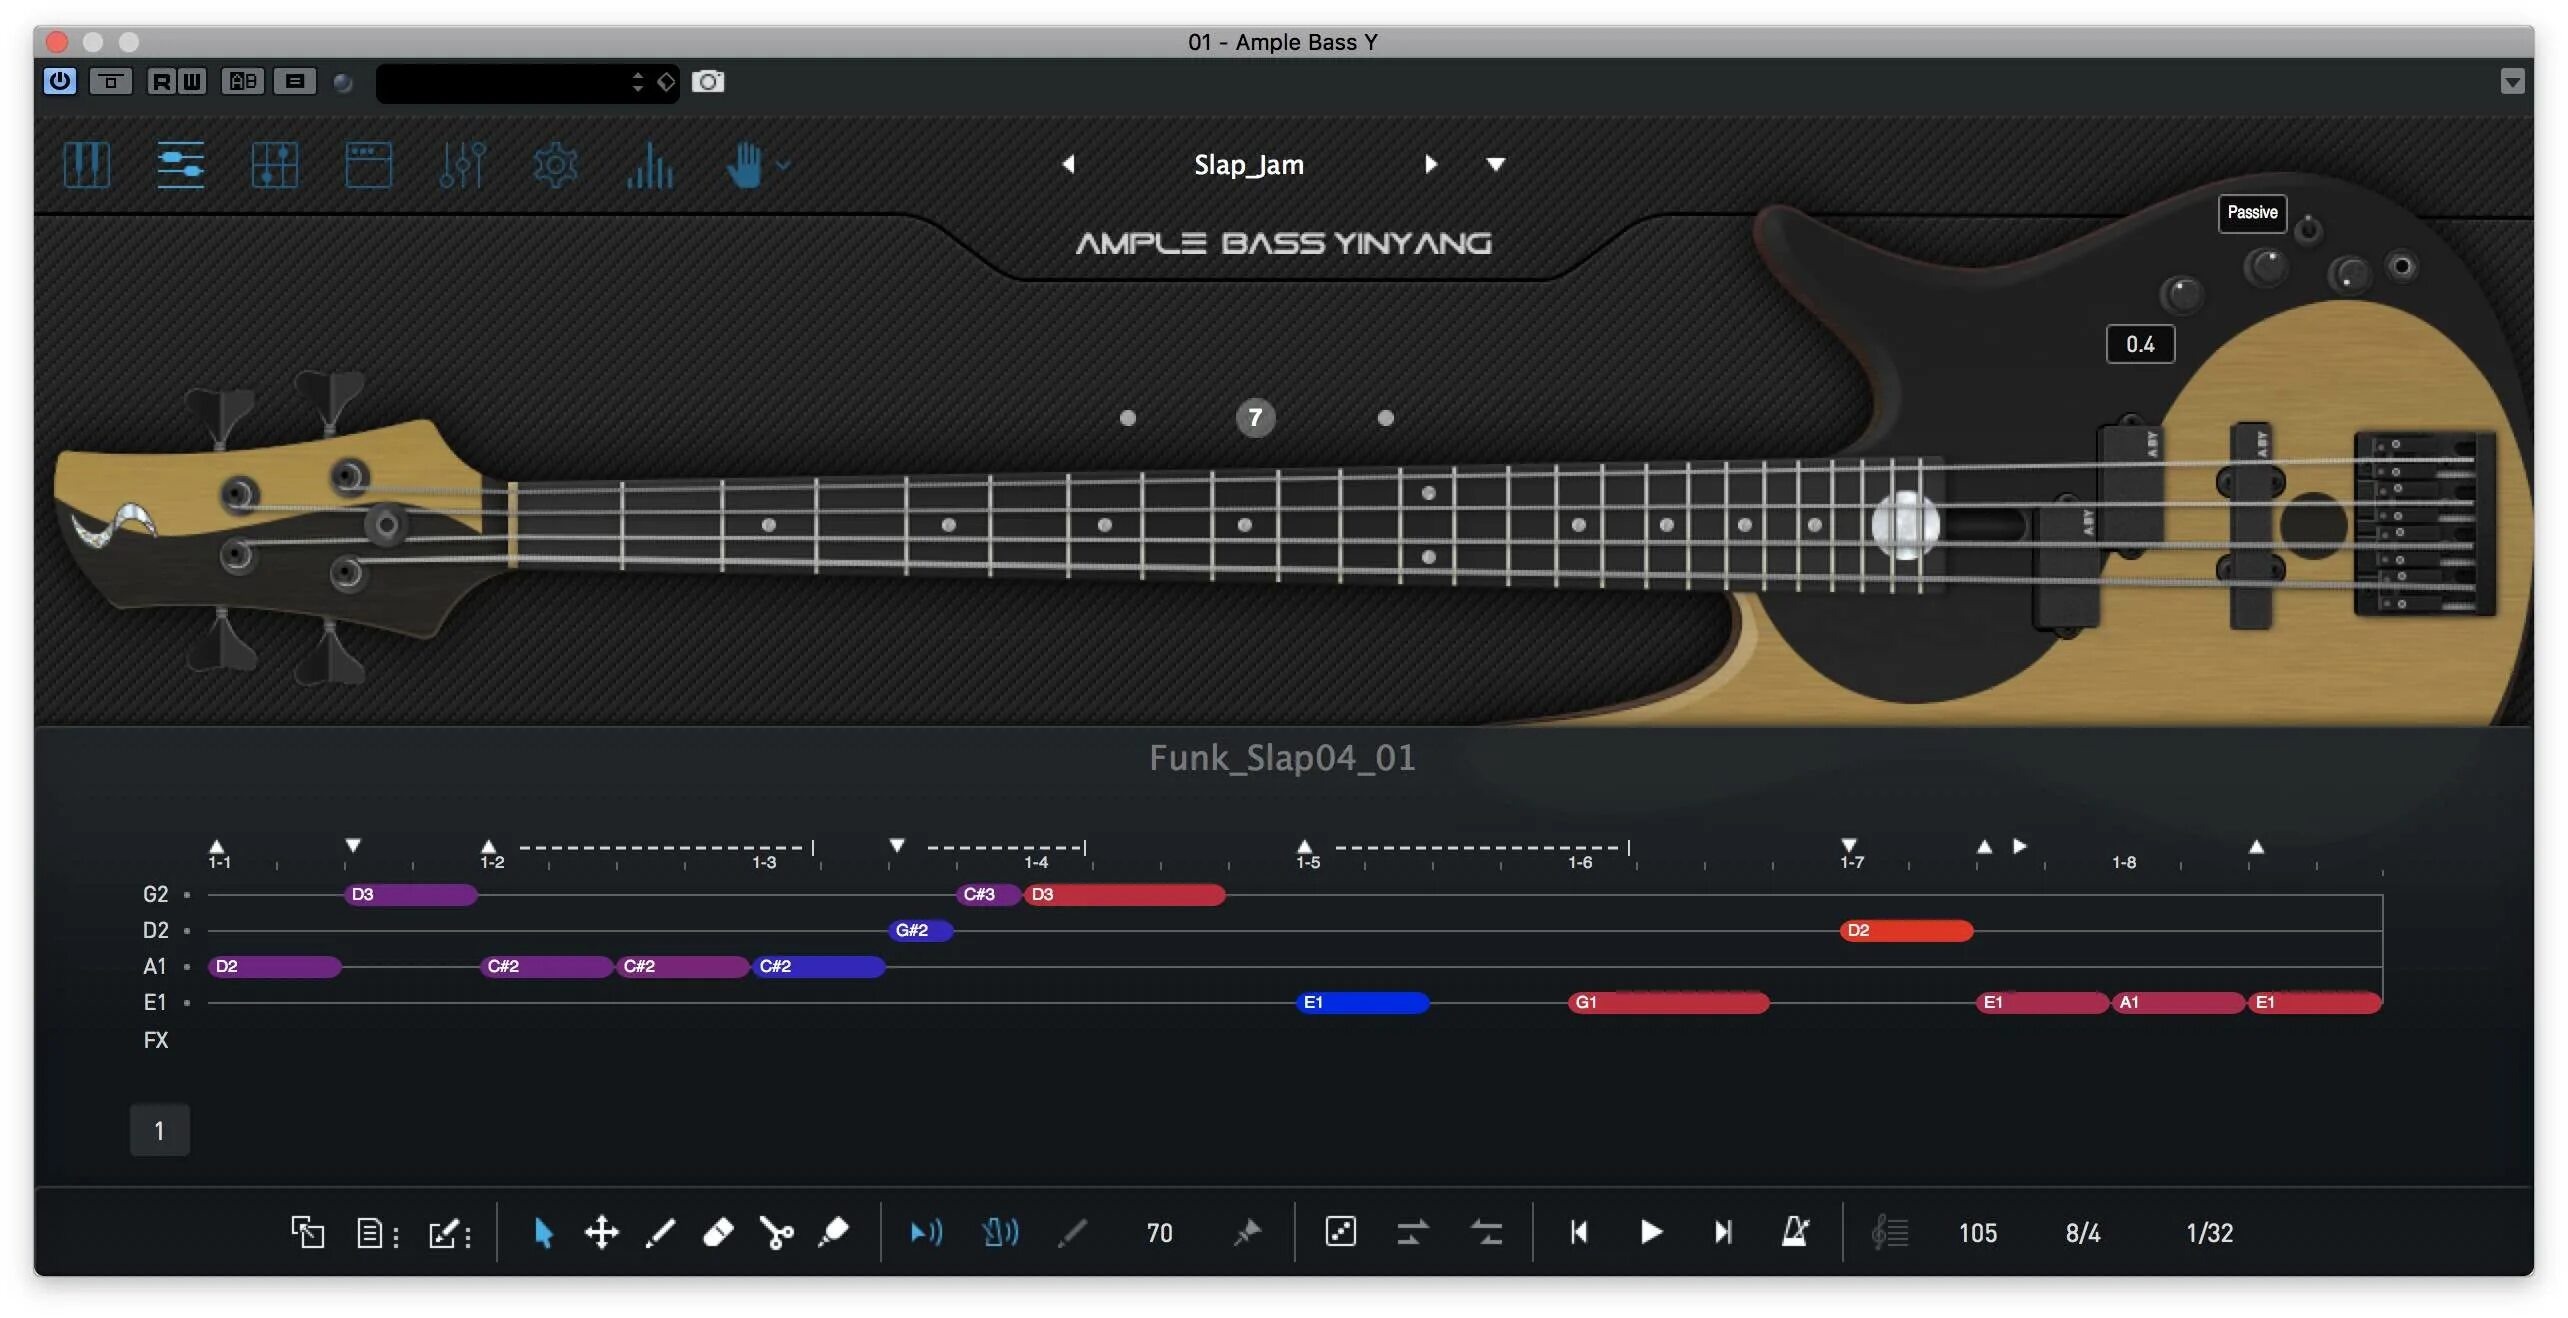
Task: Select the purple D3 note on G2 string
Action: 411,894
